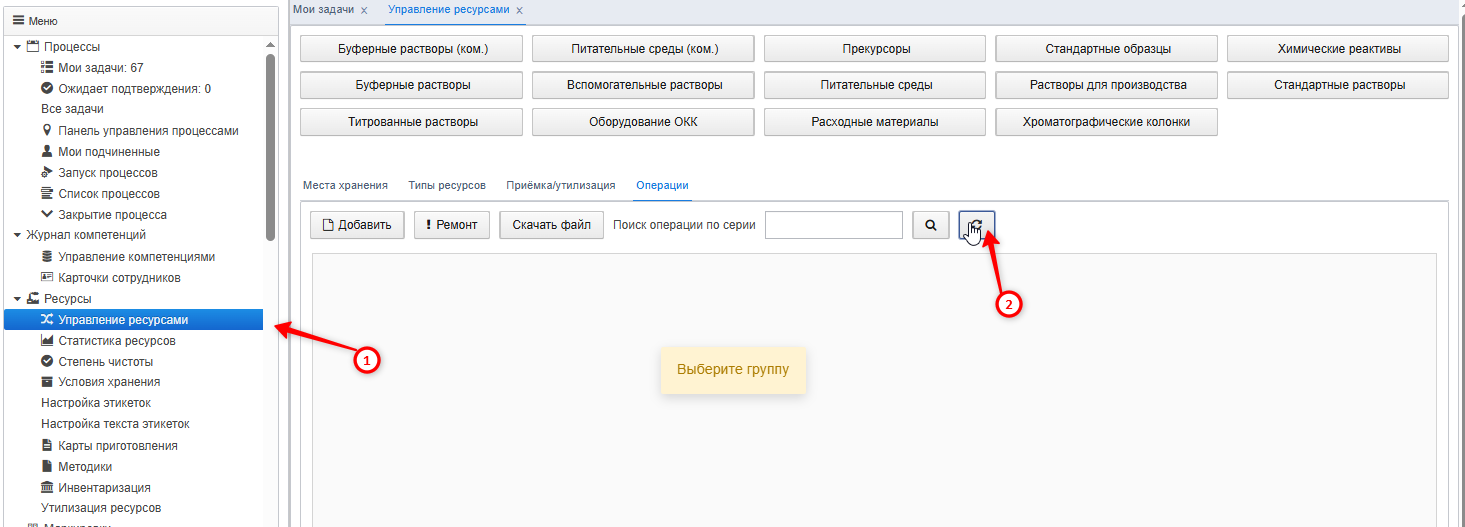Open the Оборудование ОКК group

644,122
